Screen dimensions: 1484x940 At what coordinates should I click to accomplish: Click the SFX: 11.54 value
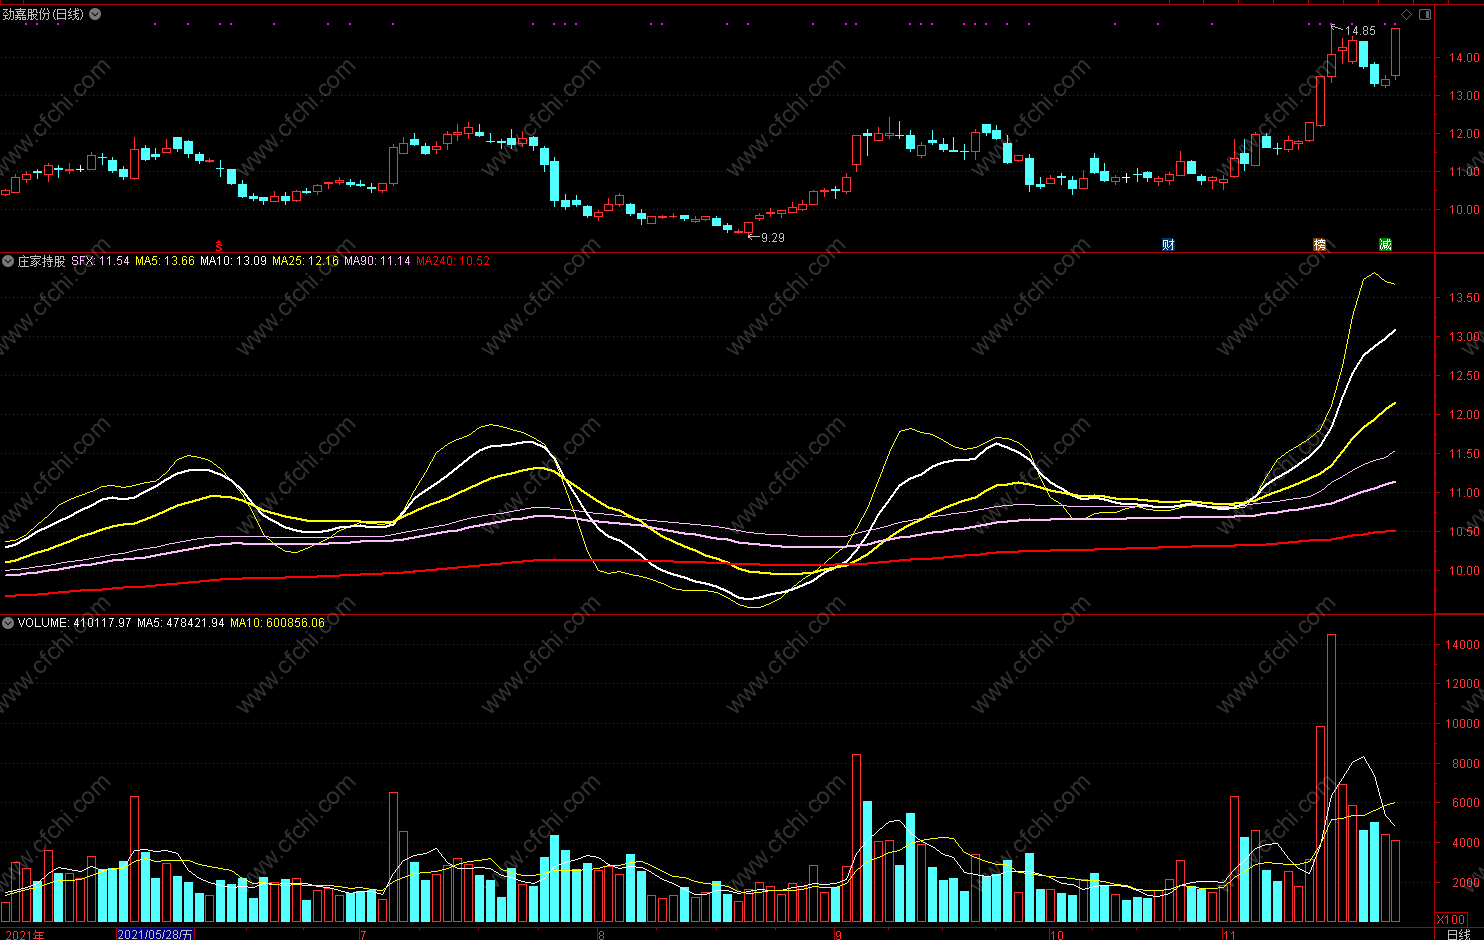100,261
